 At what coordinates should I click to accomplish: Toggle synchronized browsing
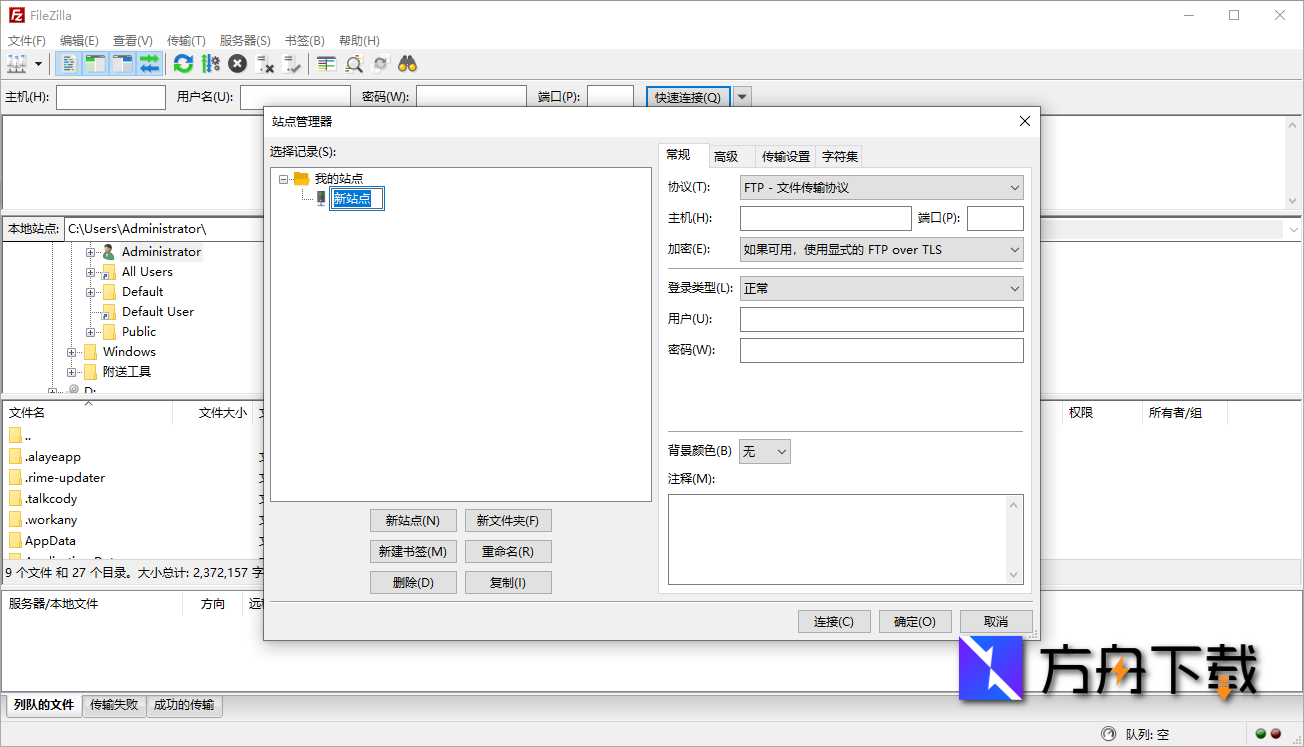click(380, 63)
